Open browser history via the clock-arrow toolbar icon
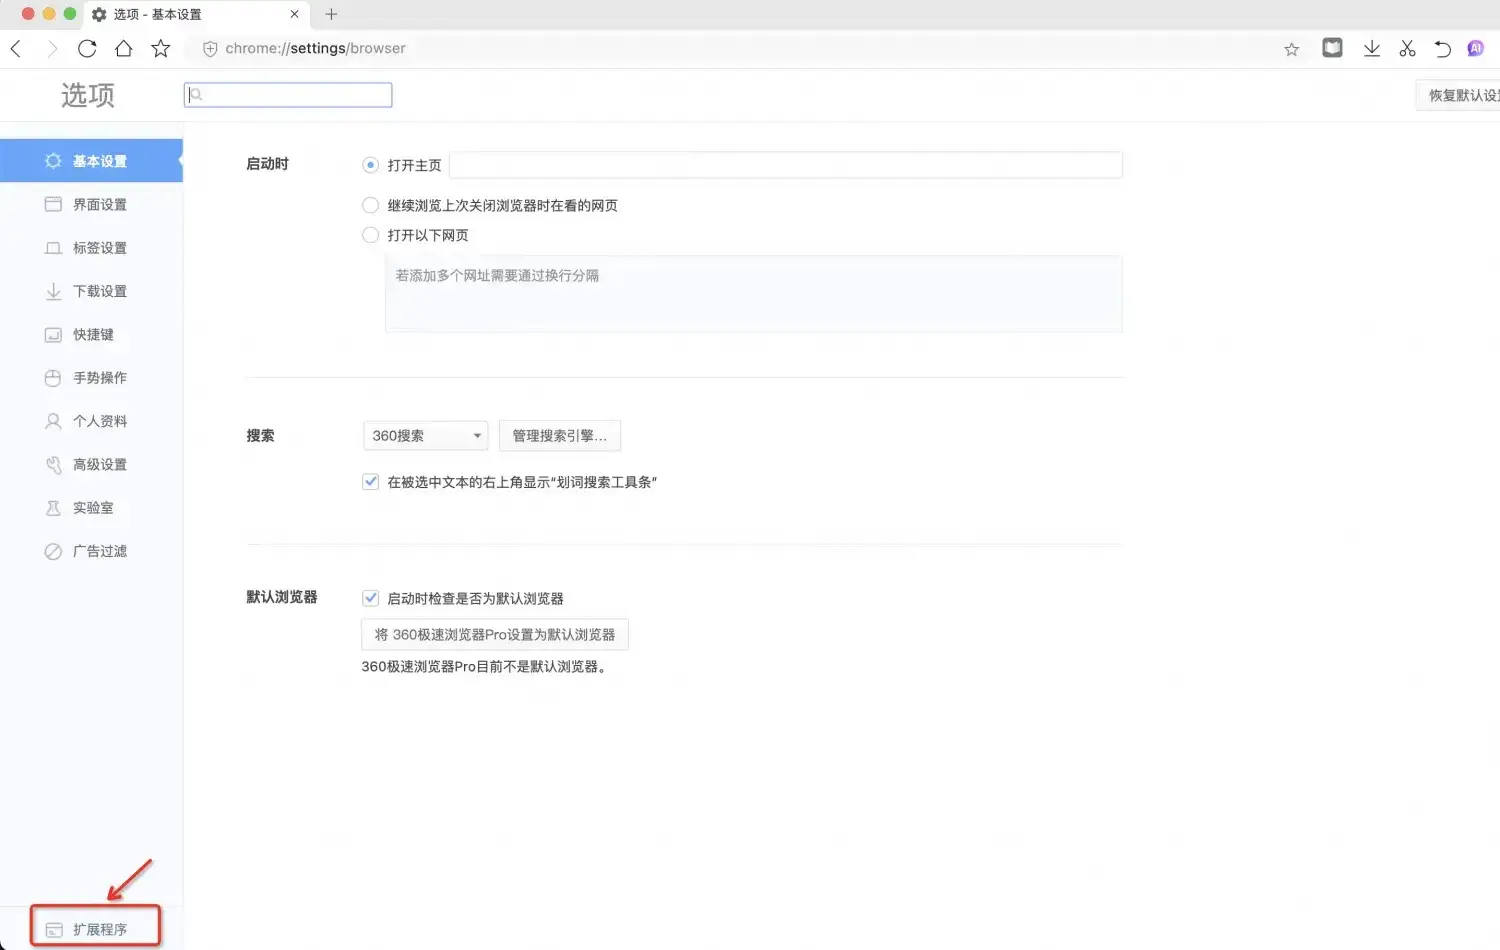This screenshot has height=950, width=1500. coord(1443,48)
